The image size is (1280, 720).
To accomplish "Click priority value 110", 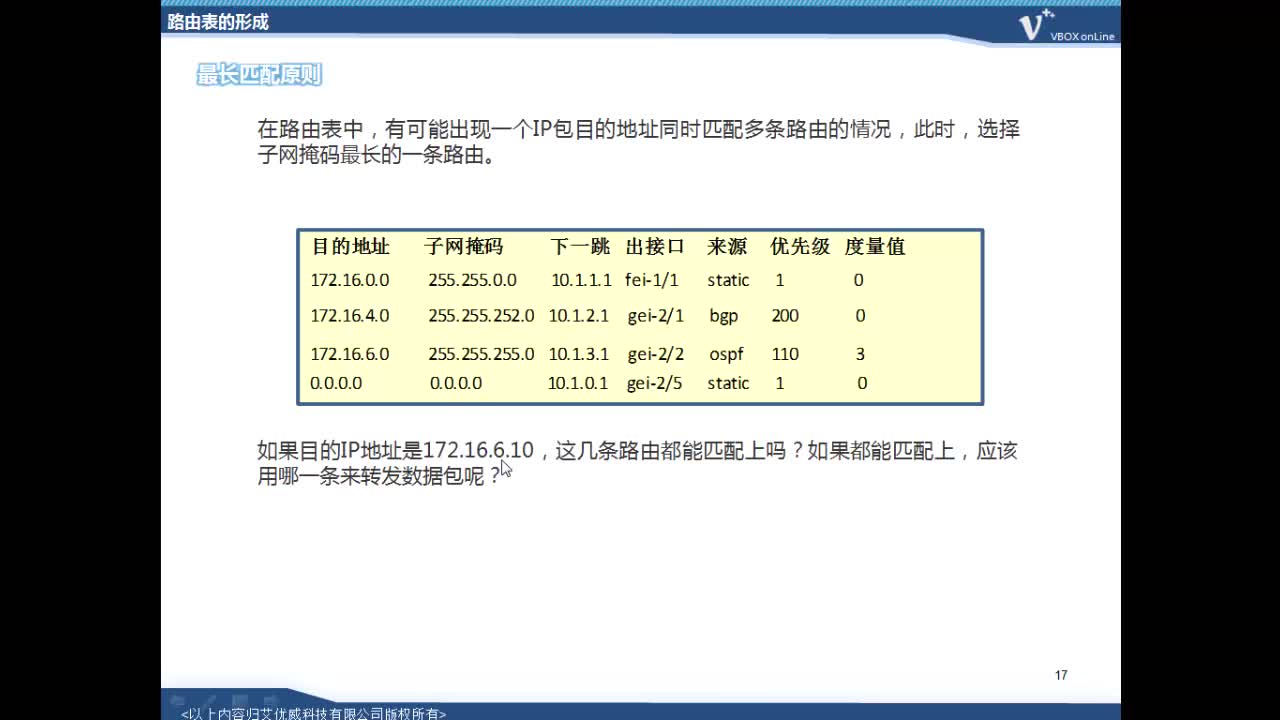I will 785,354.
